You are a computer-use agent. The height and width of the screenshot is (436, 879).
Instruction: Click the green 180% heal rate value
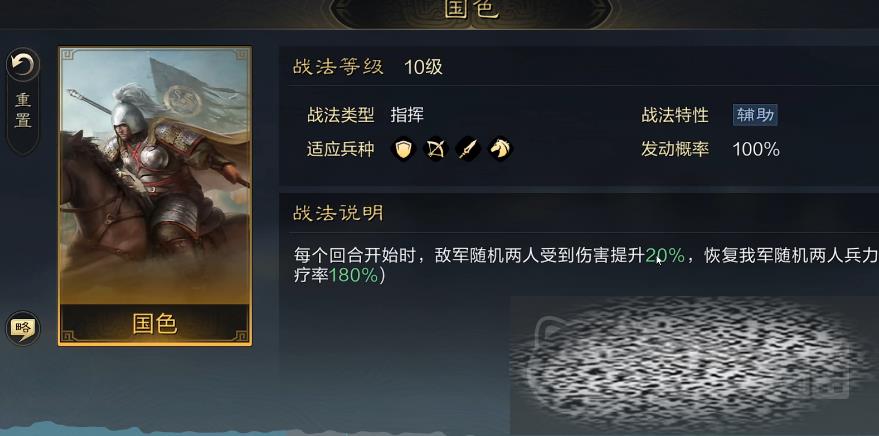click(353, 276)
